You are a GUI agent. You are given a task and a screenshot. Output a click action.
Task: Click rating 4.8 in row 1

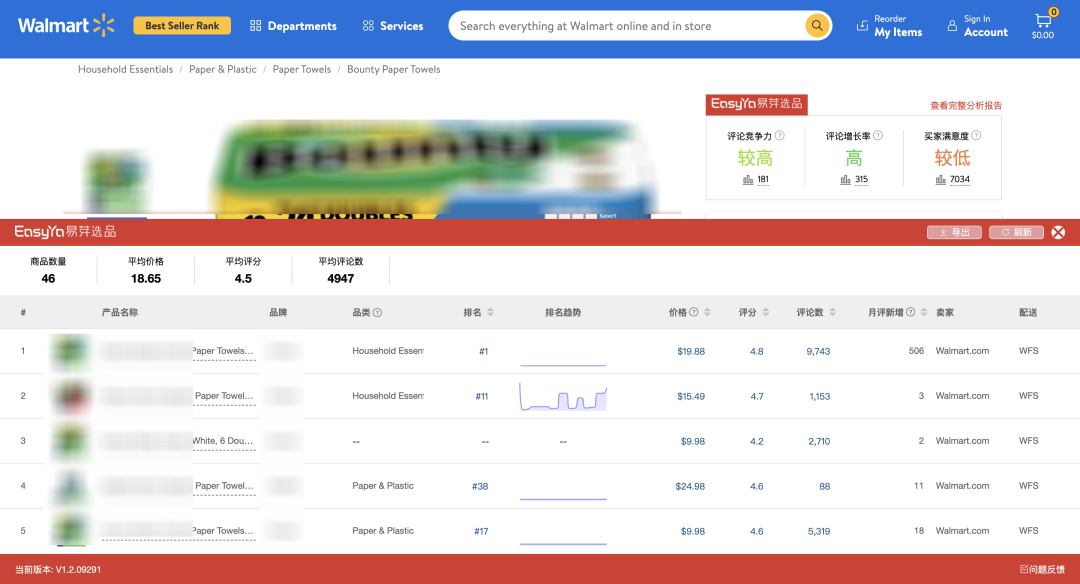tap(756, 351)
